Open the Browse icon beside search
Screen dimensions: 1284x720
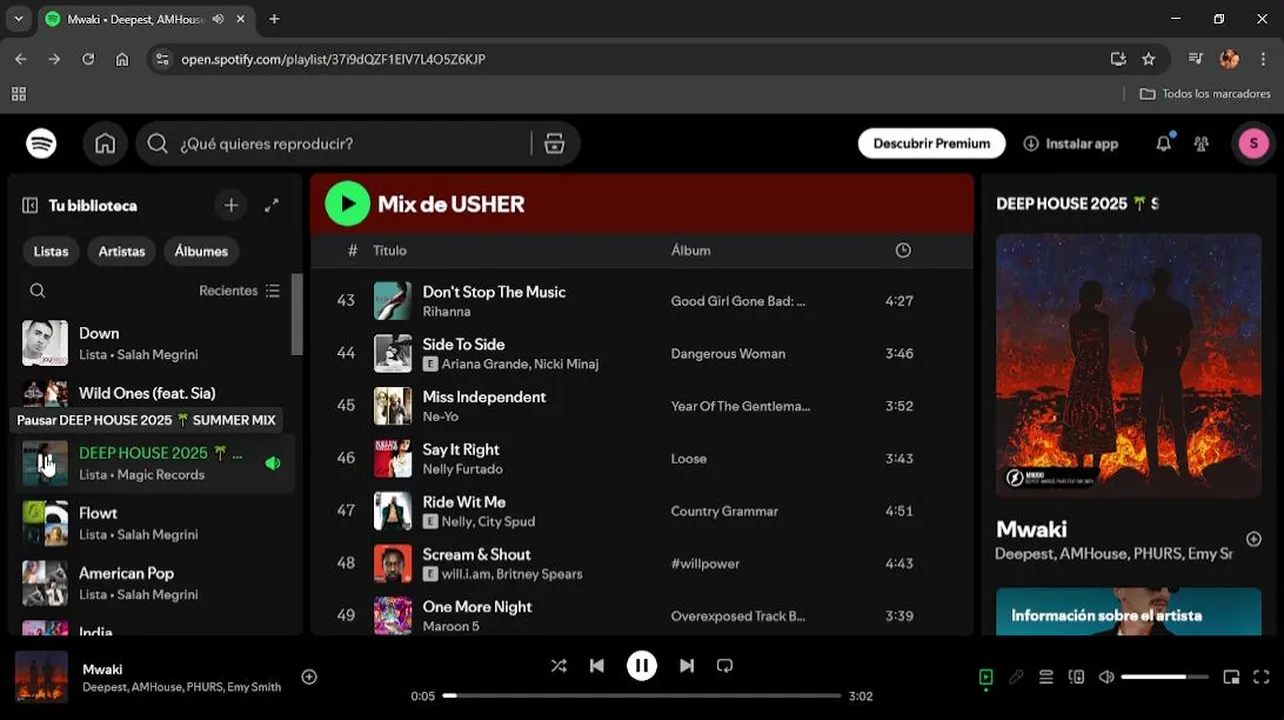(554, 144)
